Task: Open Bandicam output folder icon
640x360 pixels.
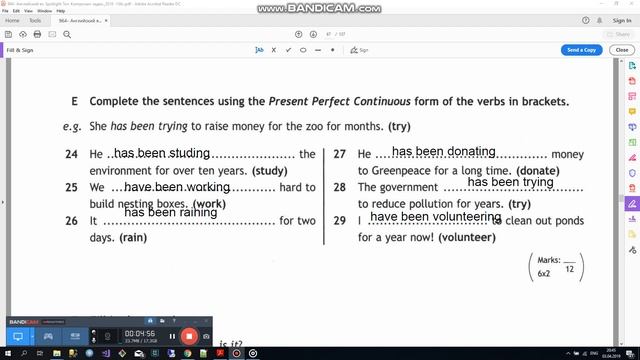Action: click(162, 321)
